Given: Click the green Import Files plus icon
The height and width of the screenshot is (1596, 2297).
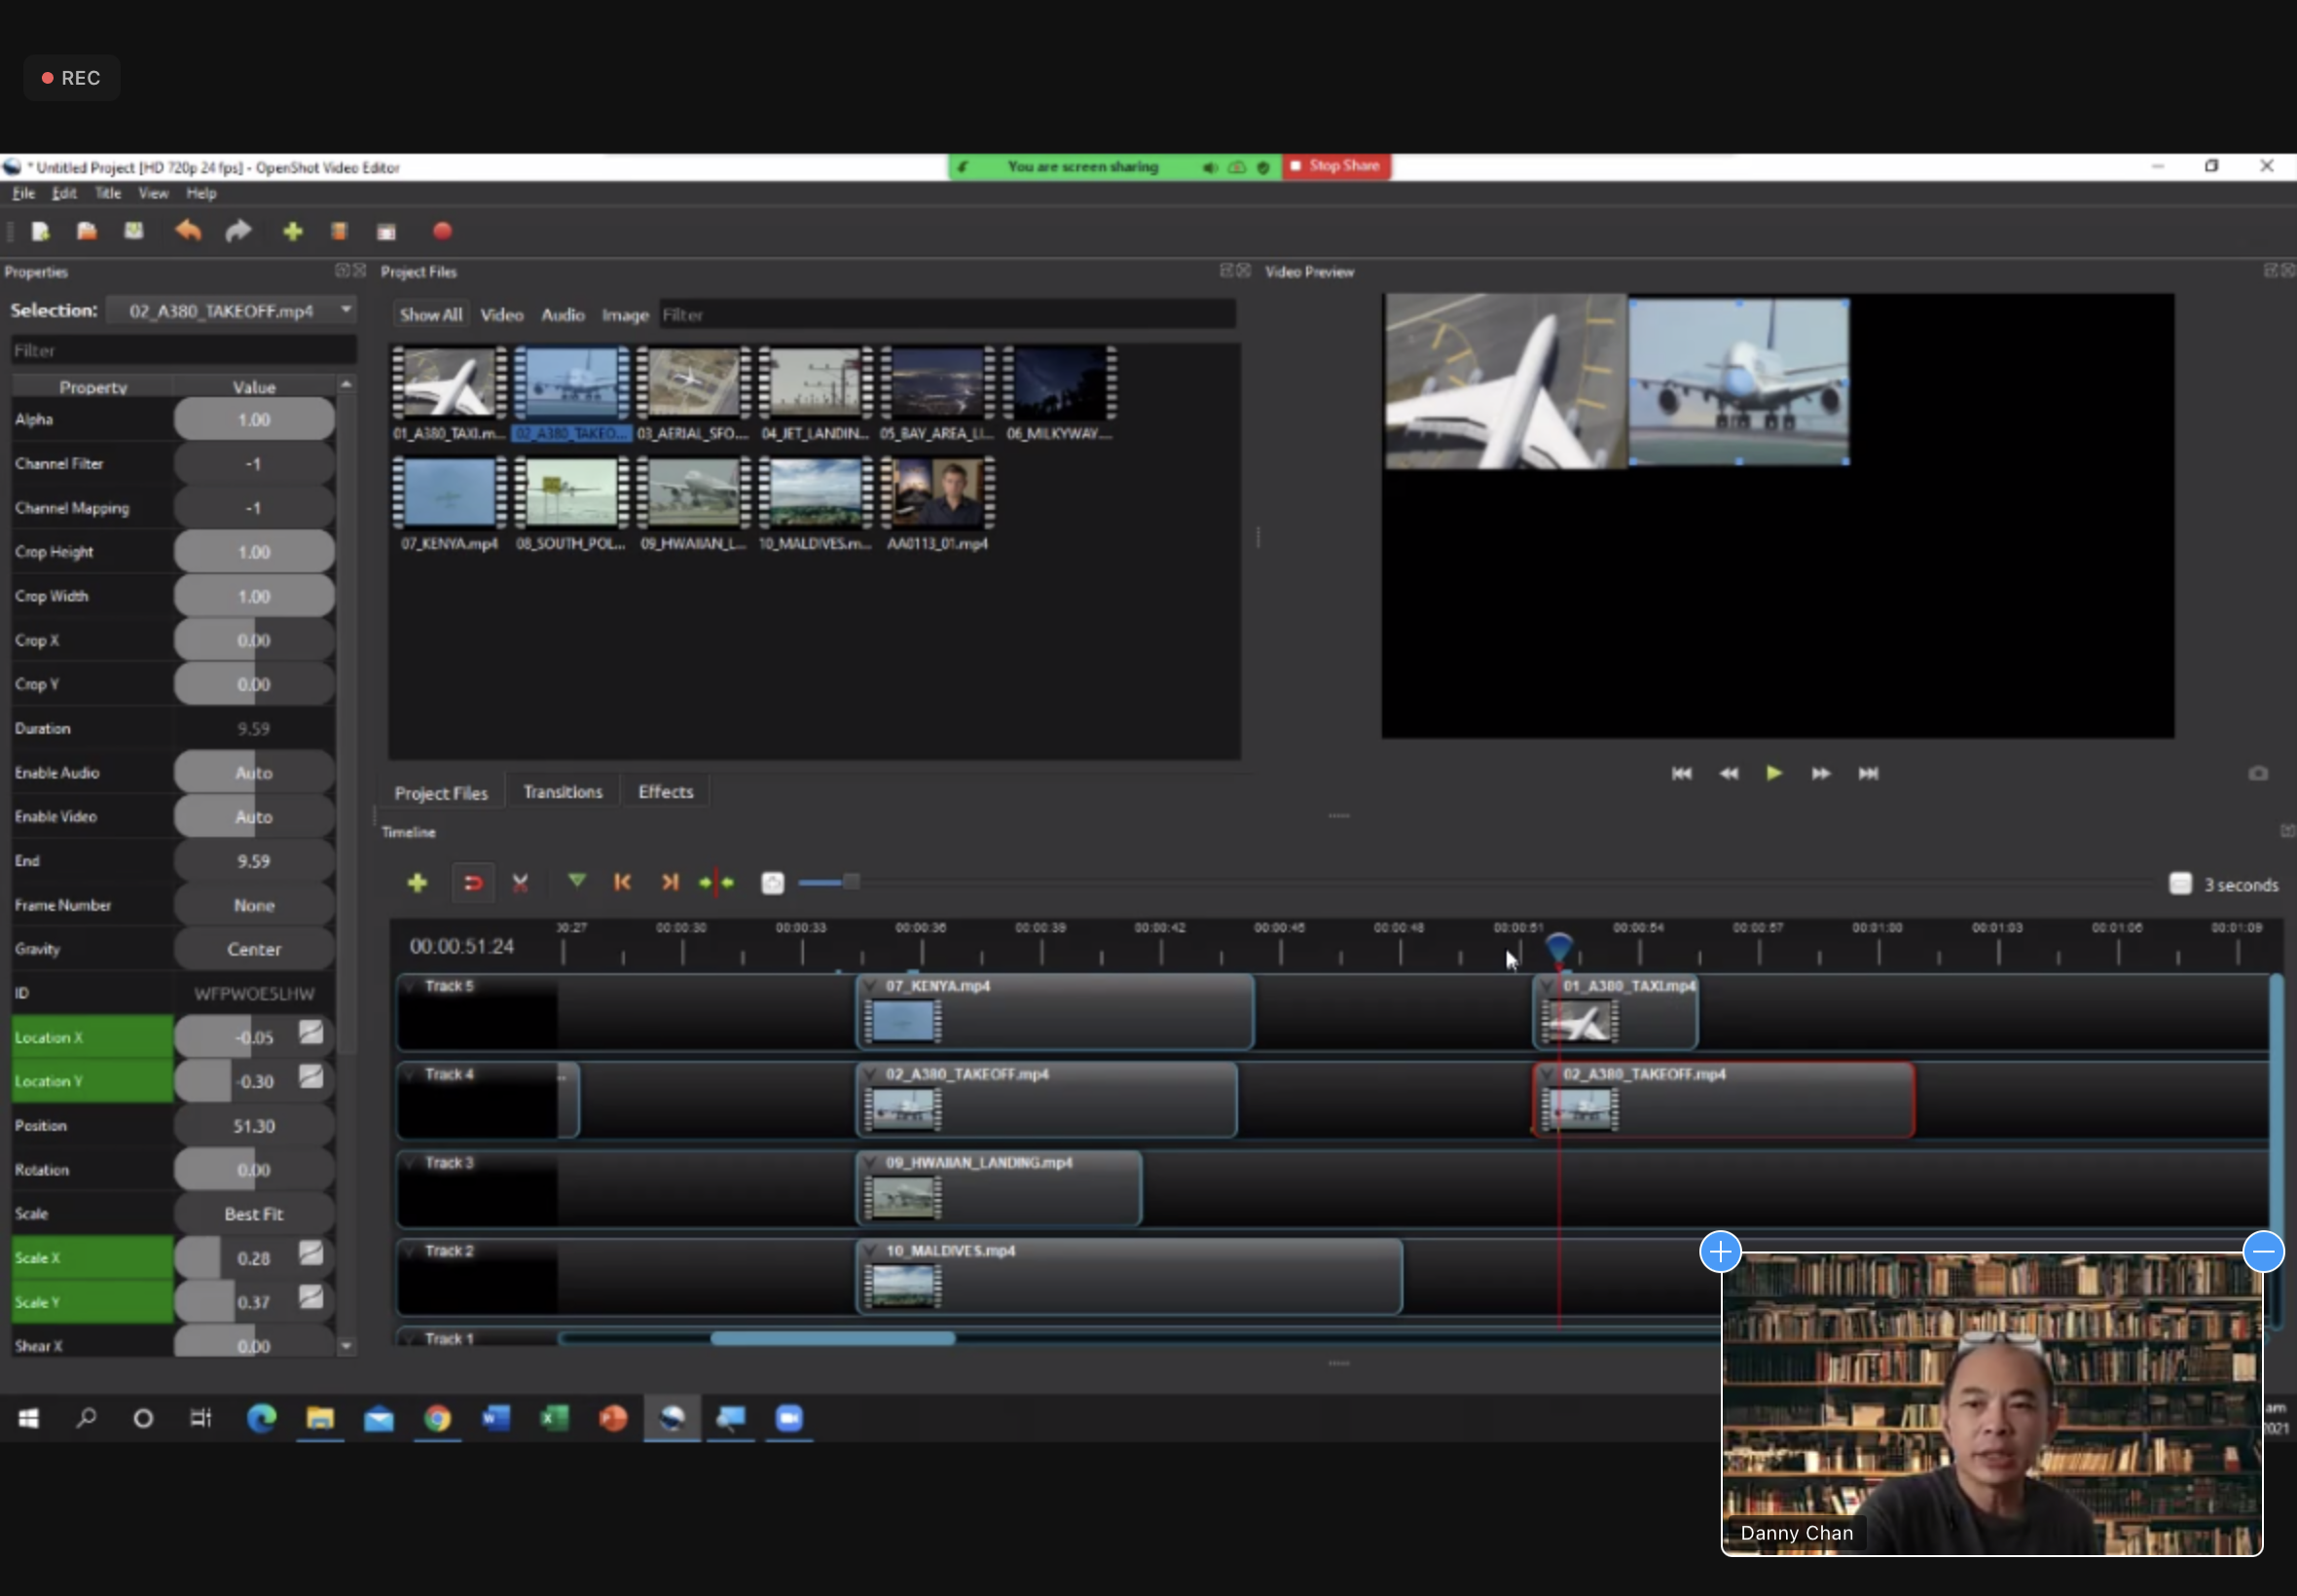Looking at the screenshot, I should (x=292, y=232).
